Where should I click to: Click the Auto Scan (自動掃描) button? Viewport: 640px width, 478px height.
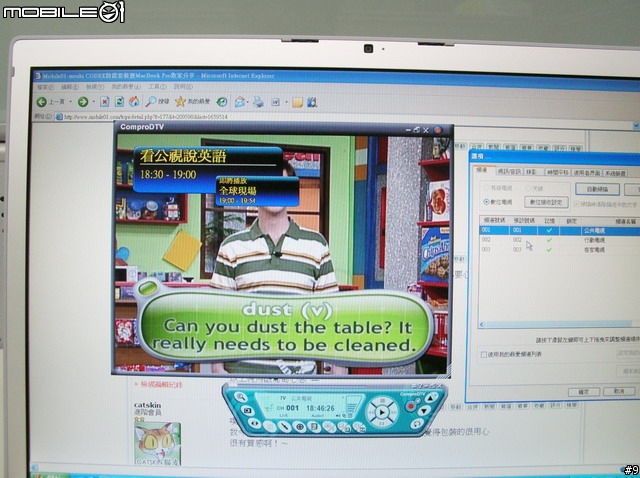coord(597,189)
